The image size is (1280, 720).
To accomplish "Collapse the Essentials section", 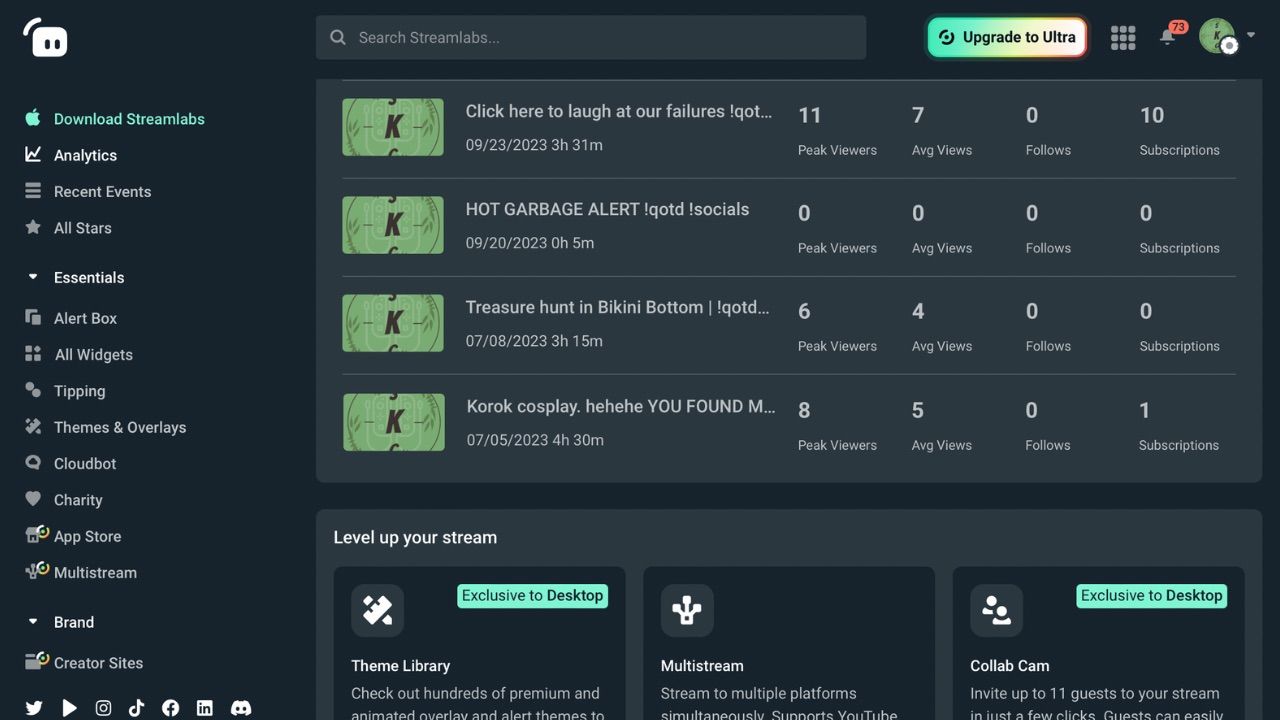I will click(x=32, y=277).
